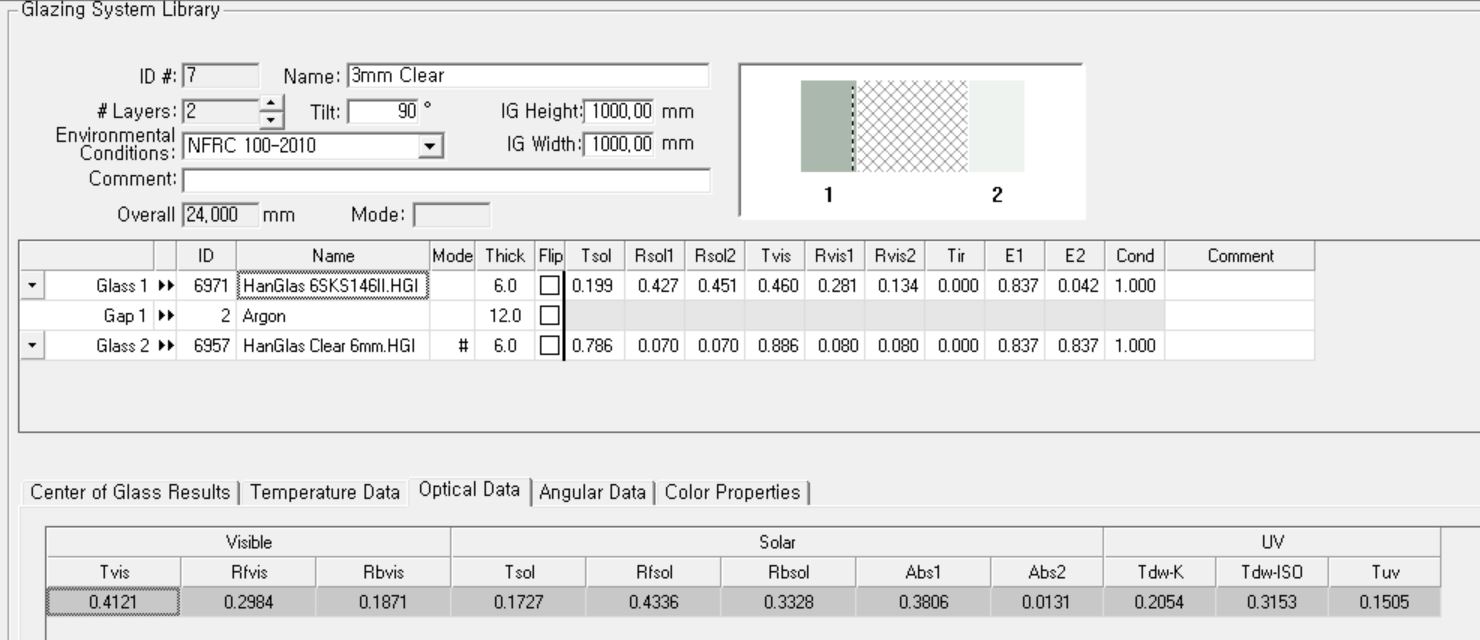Click the double-arrow icon beside Gap 1
This screenshot has width=1480, height=640.
[166, 316]
